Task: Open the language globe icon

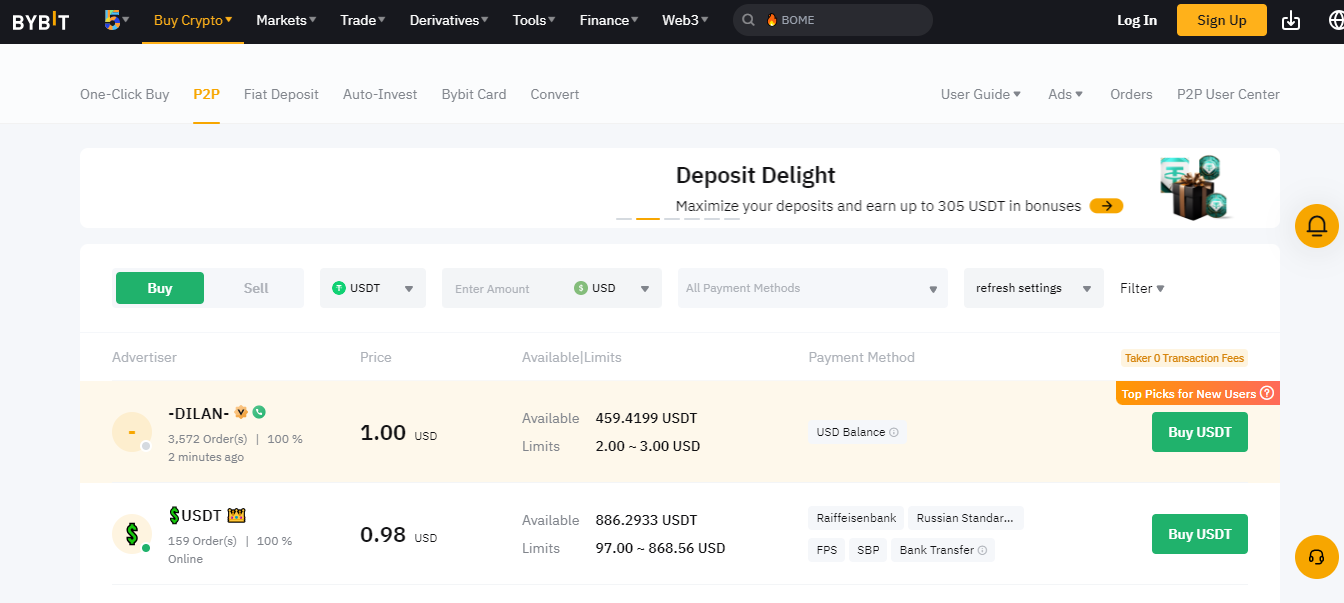Action: pyautogui.click(x=1335, y=20)
